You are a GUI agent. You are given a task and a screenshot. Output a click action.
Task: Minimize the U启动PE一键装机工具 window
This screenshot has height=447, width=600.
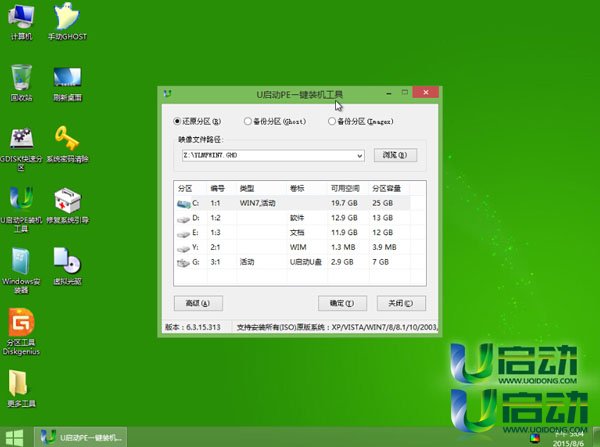coord(389,93)
